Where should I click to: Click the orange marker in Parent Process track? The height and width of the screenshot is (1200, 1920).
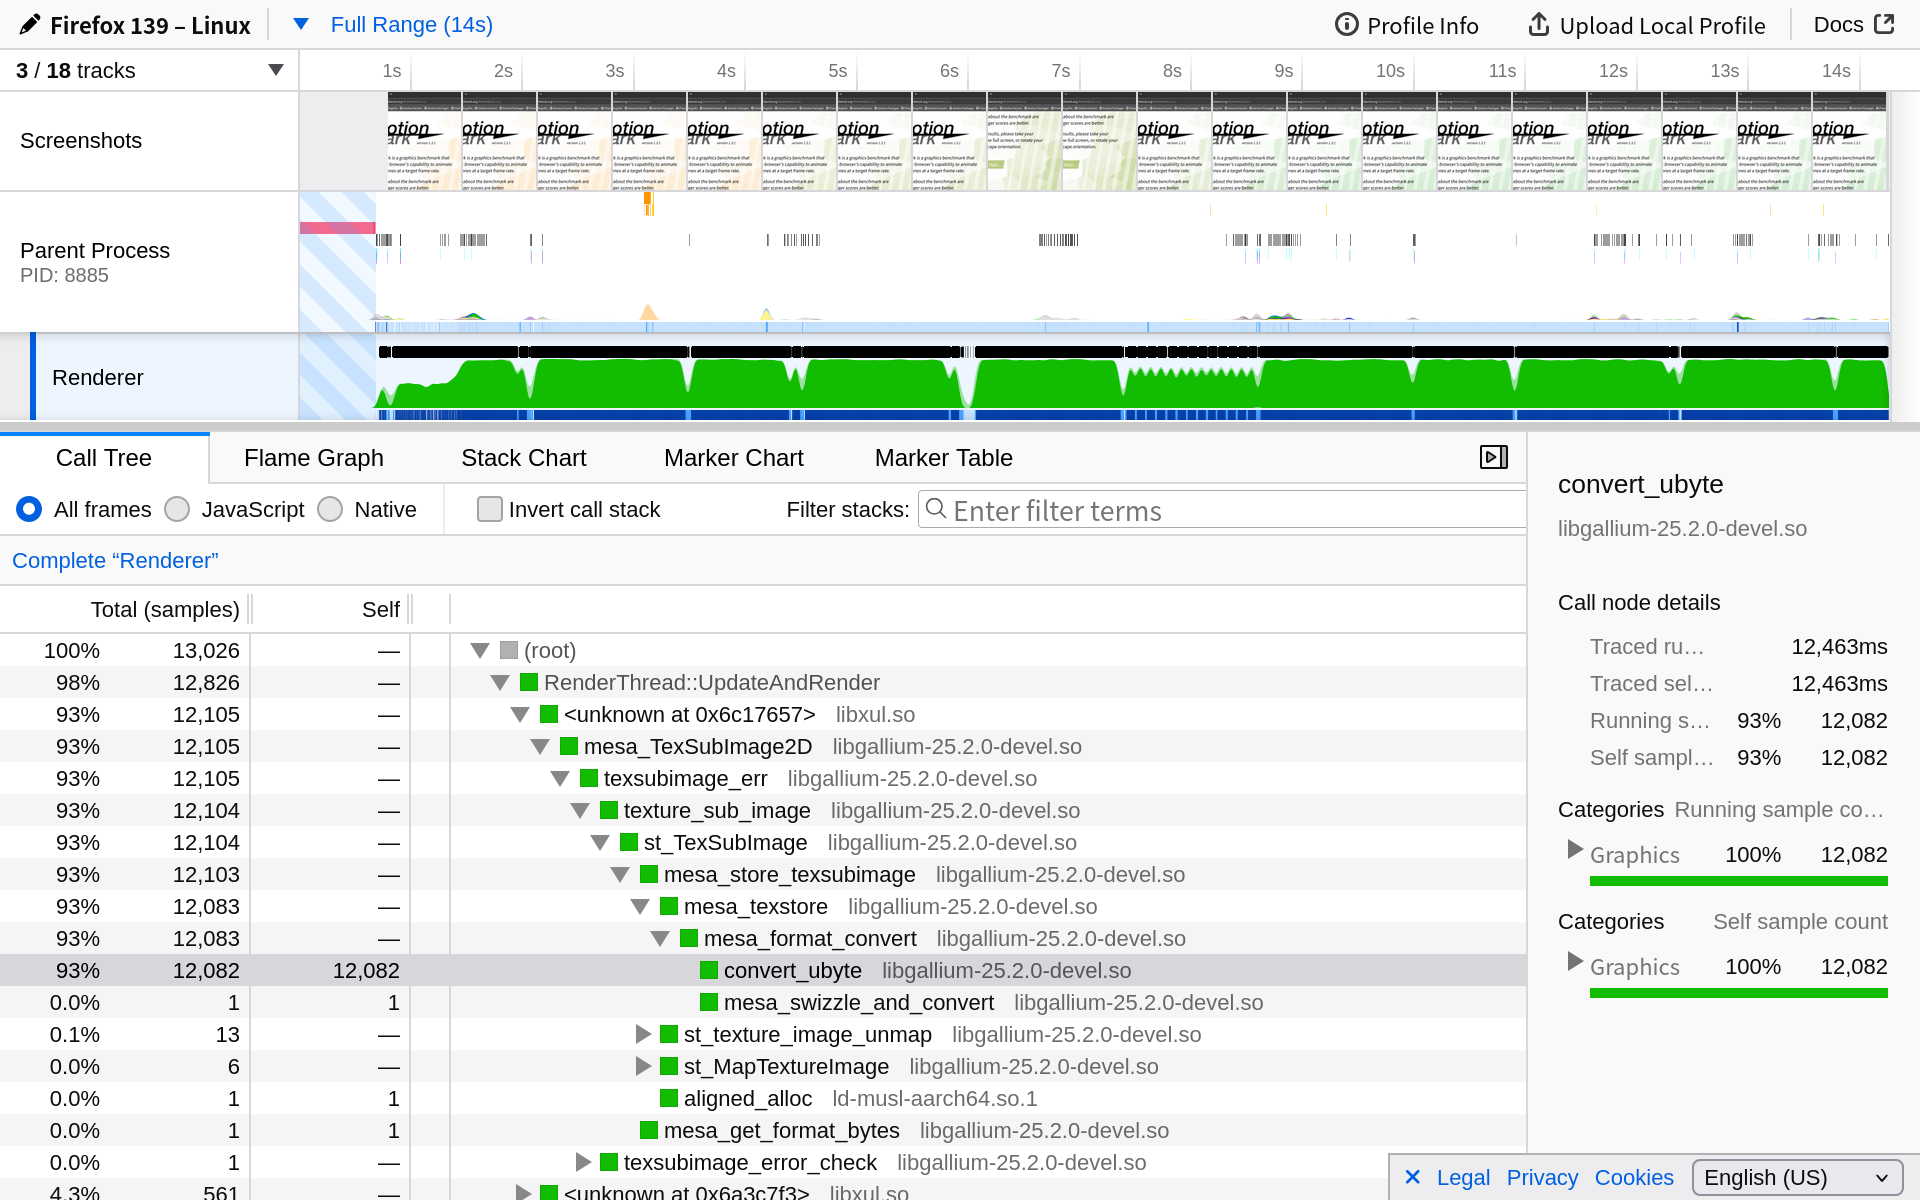click(x=648, y=203)
